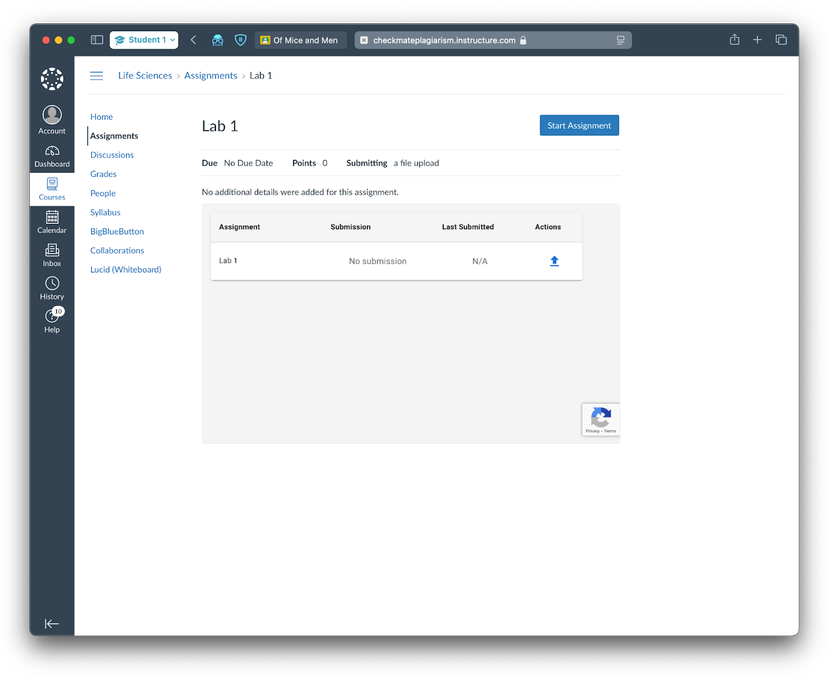Open the Grades page
This screenshot has width=828, height=682.
point(103,173)
